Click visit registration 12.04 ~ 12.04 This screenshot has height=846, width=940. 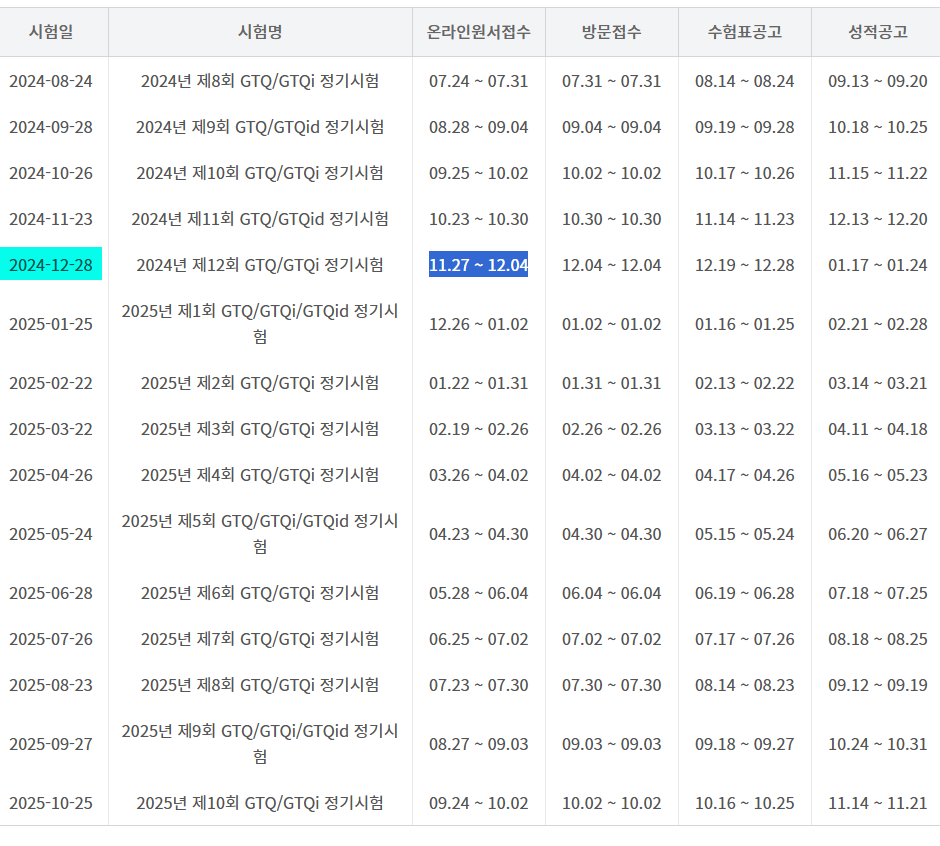[x=611, y=265]
